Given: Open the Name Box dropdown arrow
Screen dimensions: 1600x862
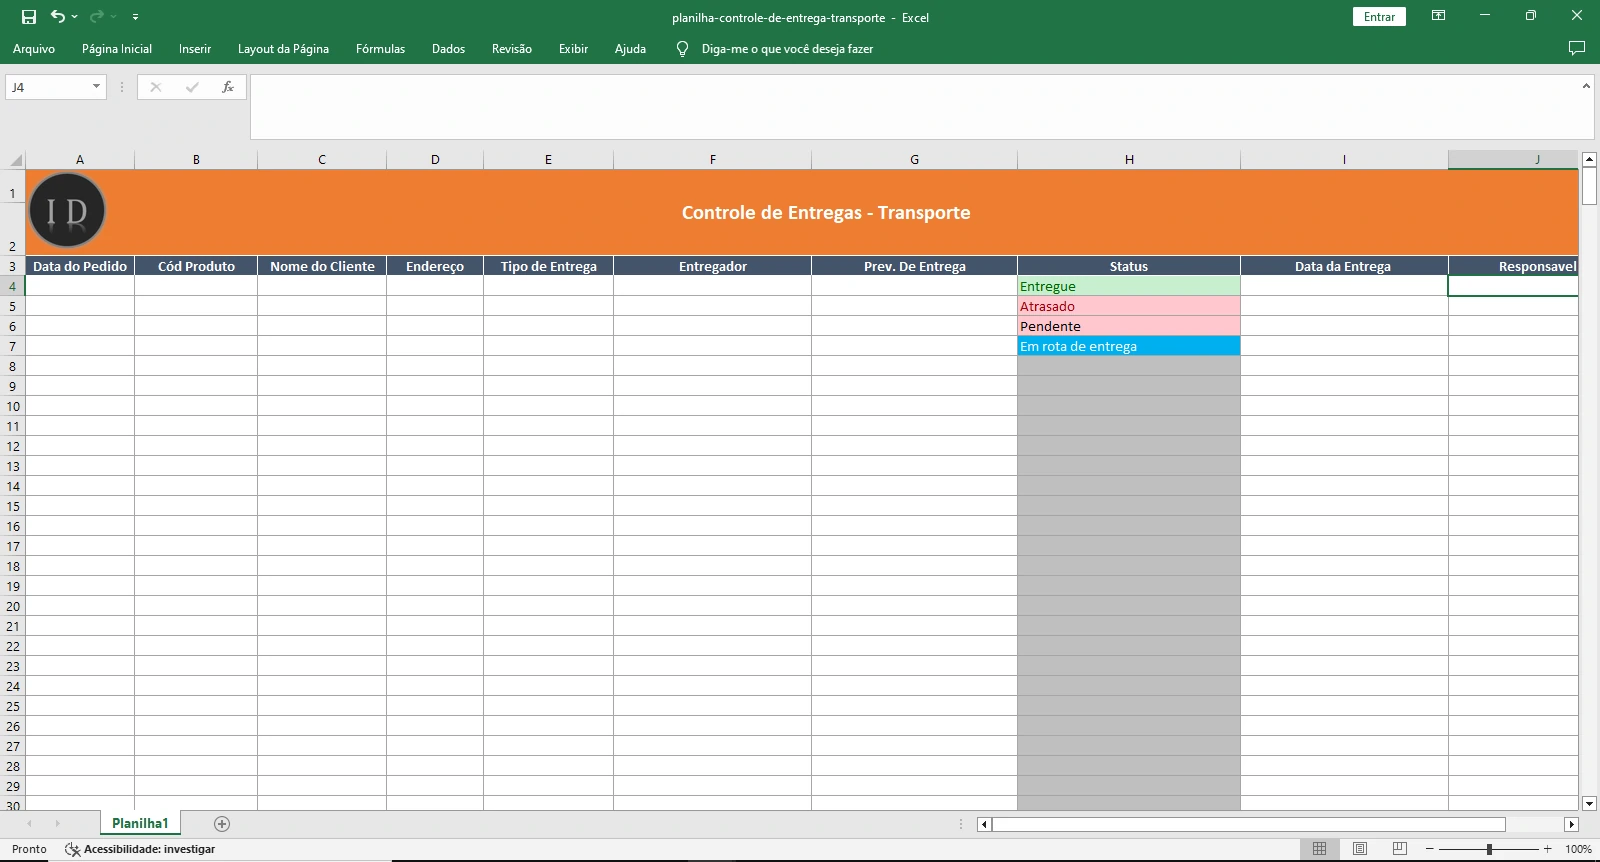Looking at the screenshot, I should [x=96, y=87].
